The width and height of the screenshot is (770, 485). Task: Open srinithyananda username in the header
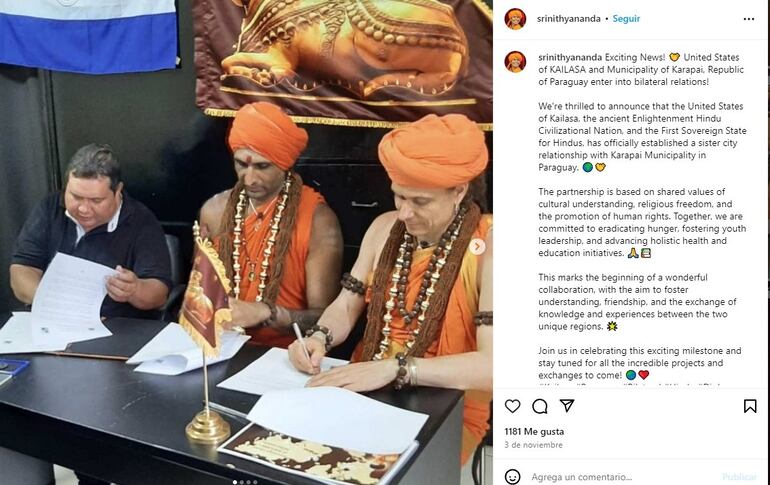569,19
